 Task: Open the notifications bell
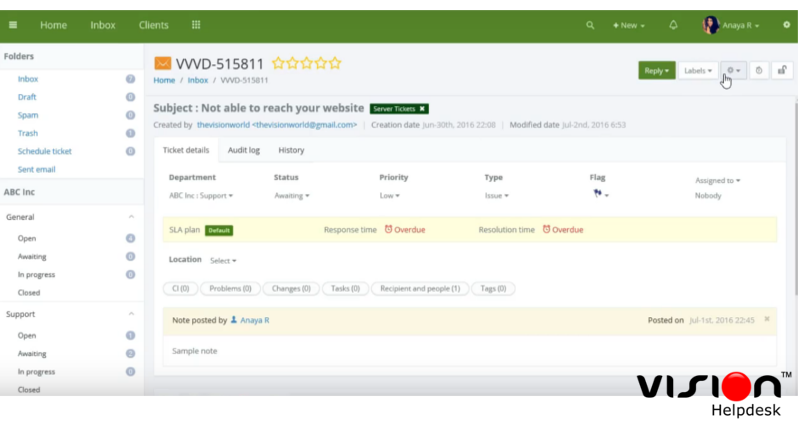(673, 25)
